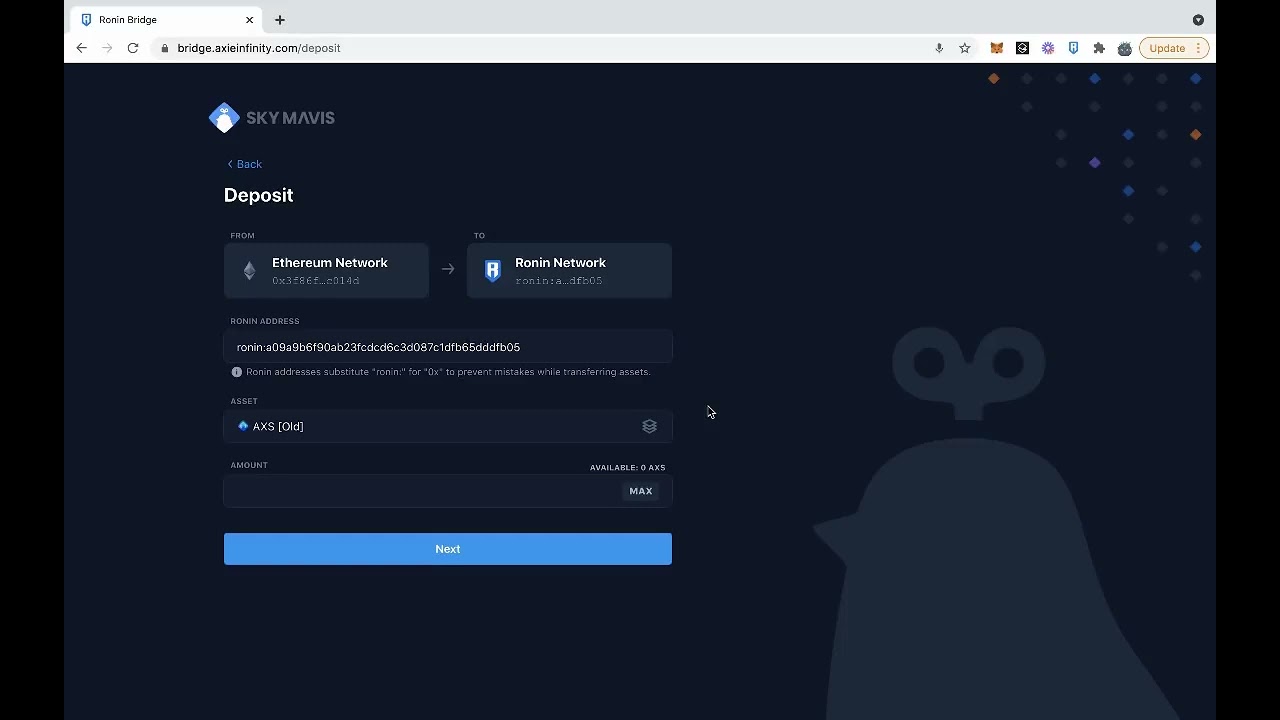Screen dimensions: 1280x720
Task: Click the ronin:a…dfb05 short address text
Action: pos(559,281)
